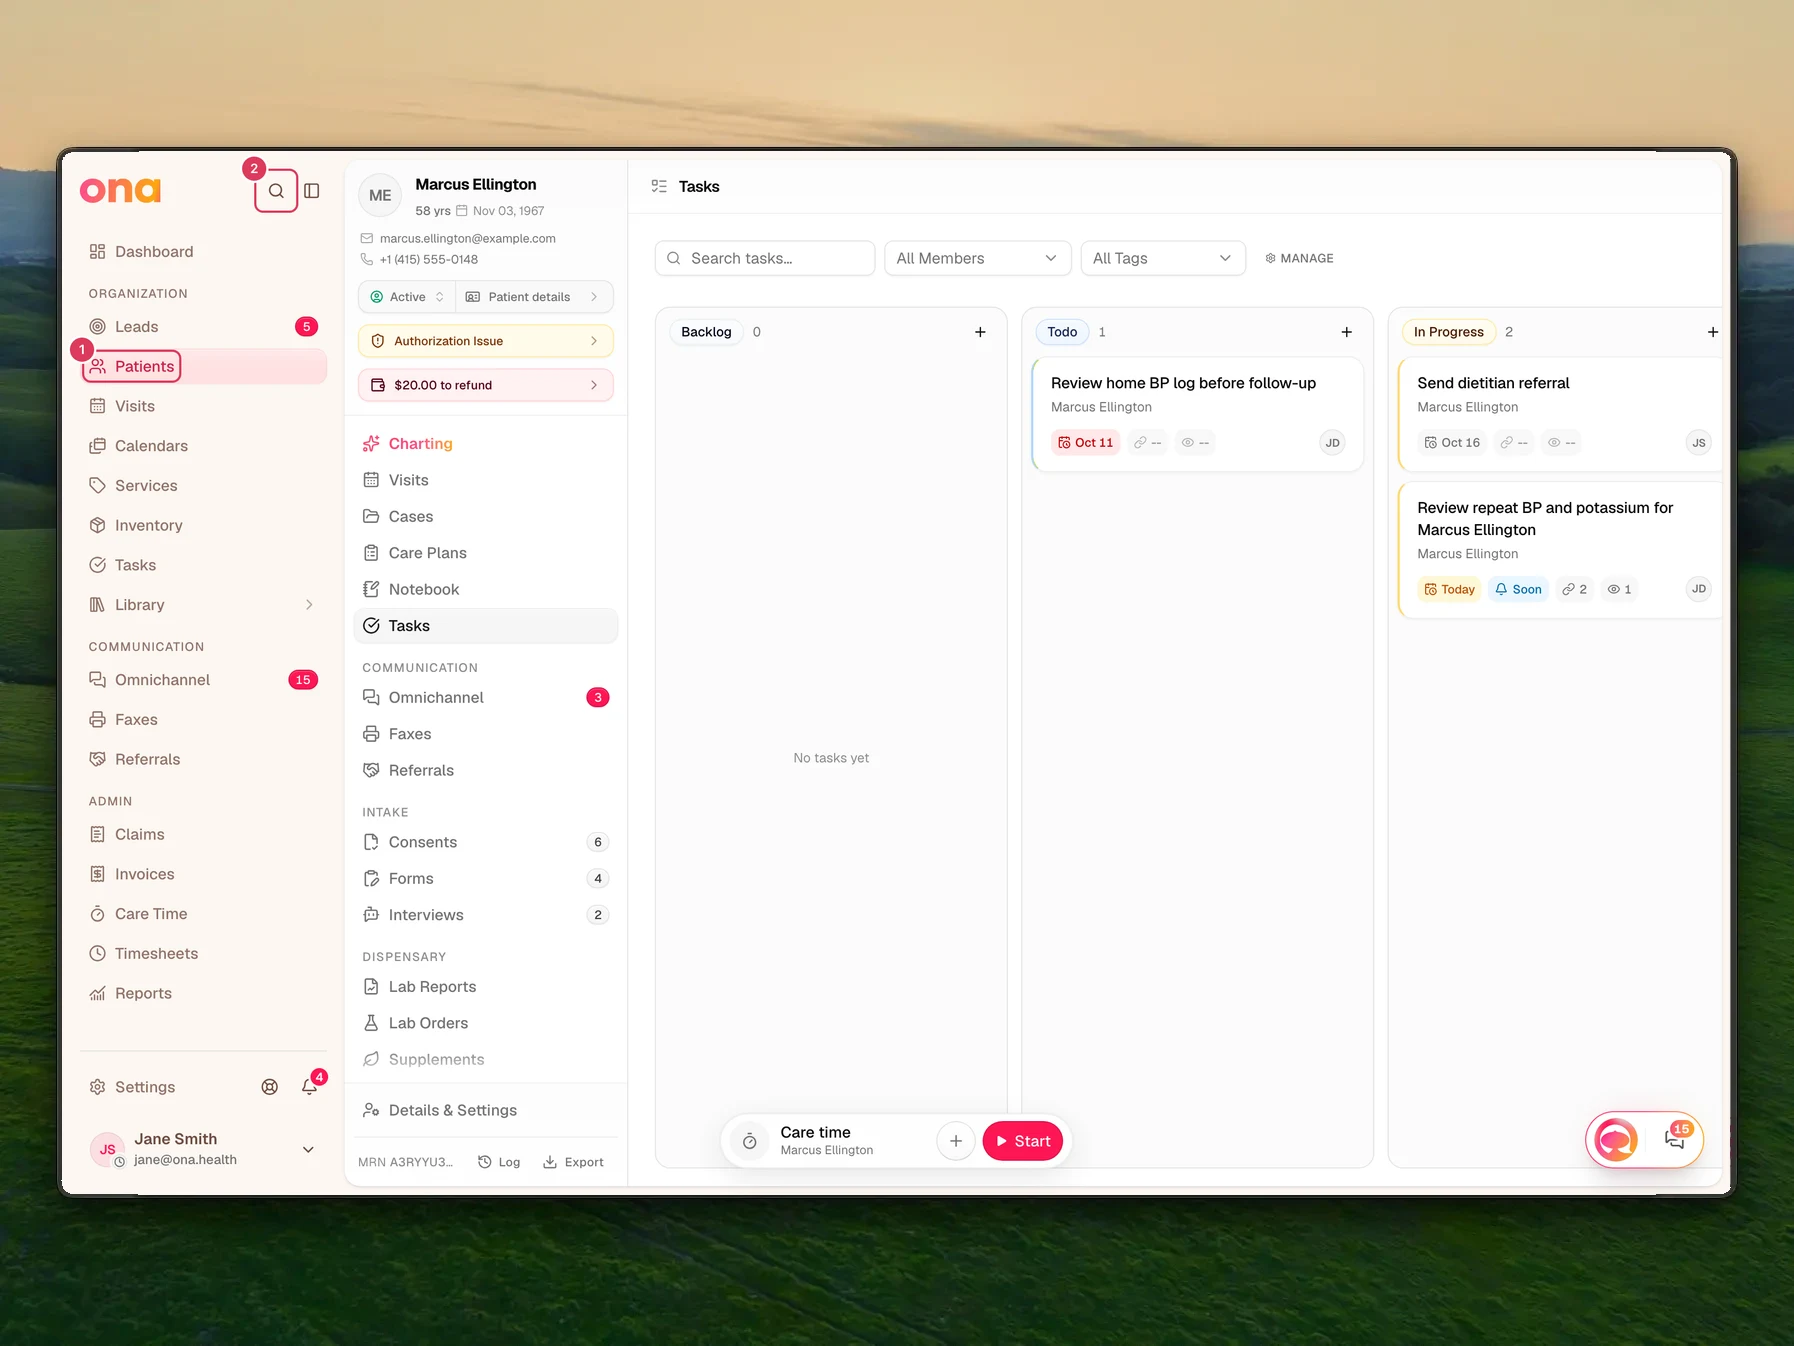This screenshot has height=1346, width=1794.
Task: Open the patient Log link
Action: tap(499, 1162)
